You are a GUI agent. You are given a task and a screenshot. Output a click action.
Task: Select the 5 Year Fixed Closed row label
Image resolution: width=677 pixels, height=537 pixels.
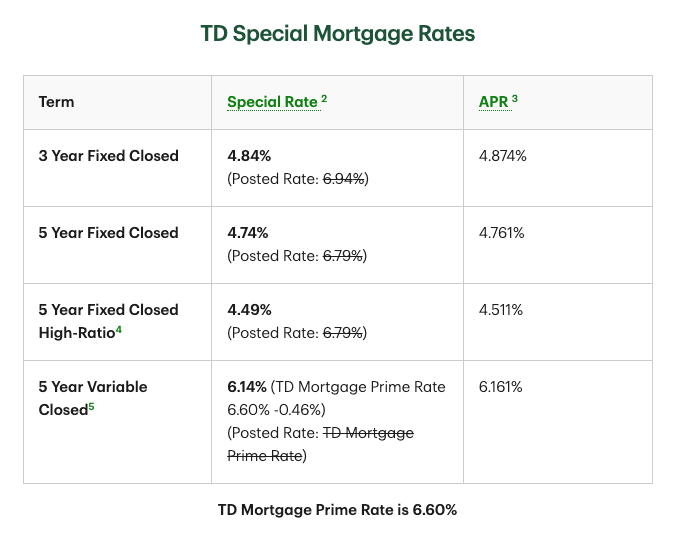tap(108, 233)
